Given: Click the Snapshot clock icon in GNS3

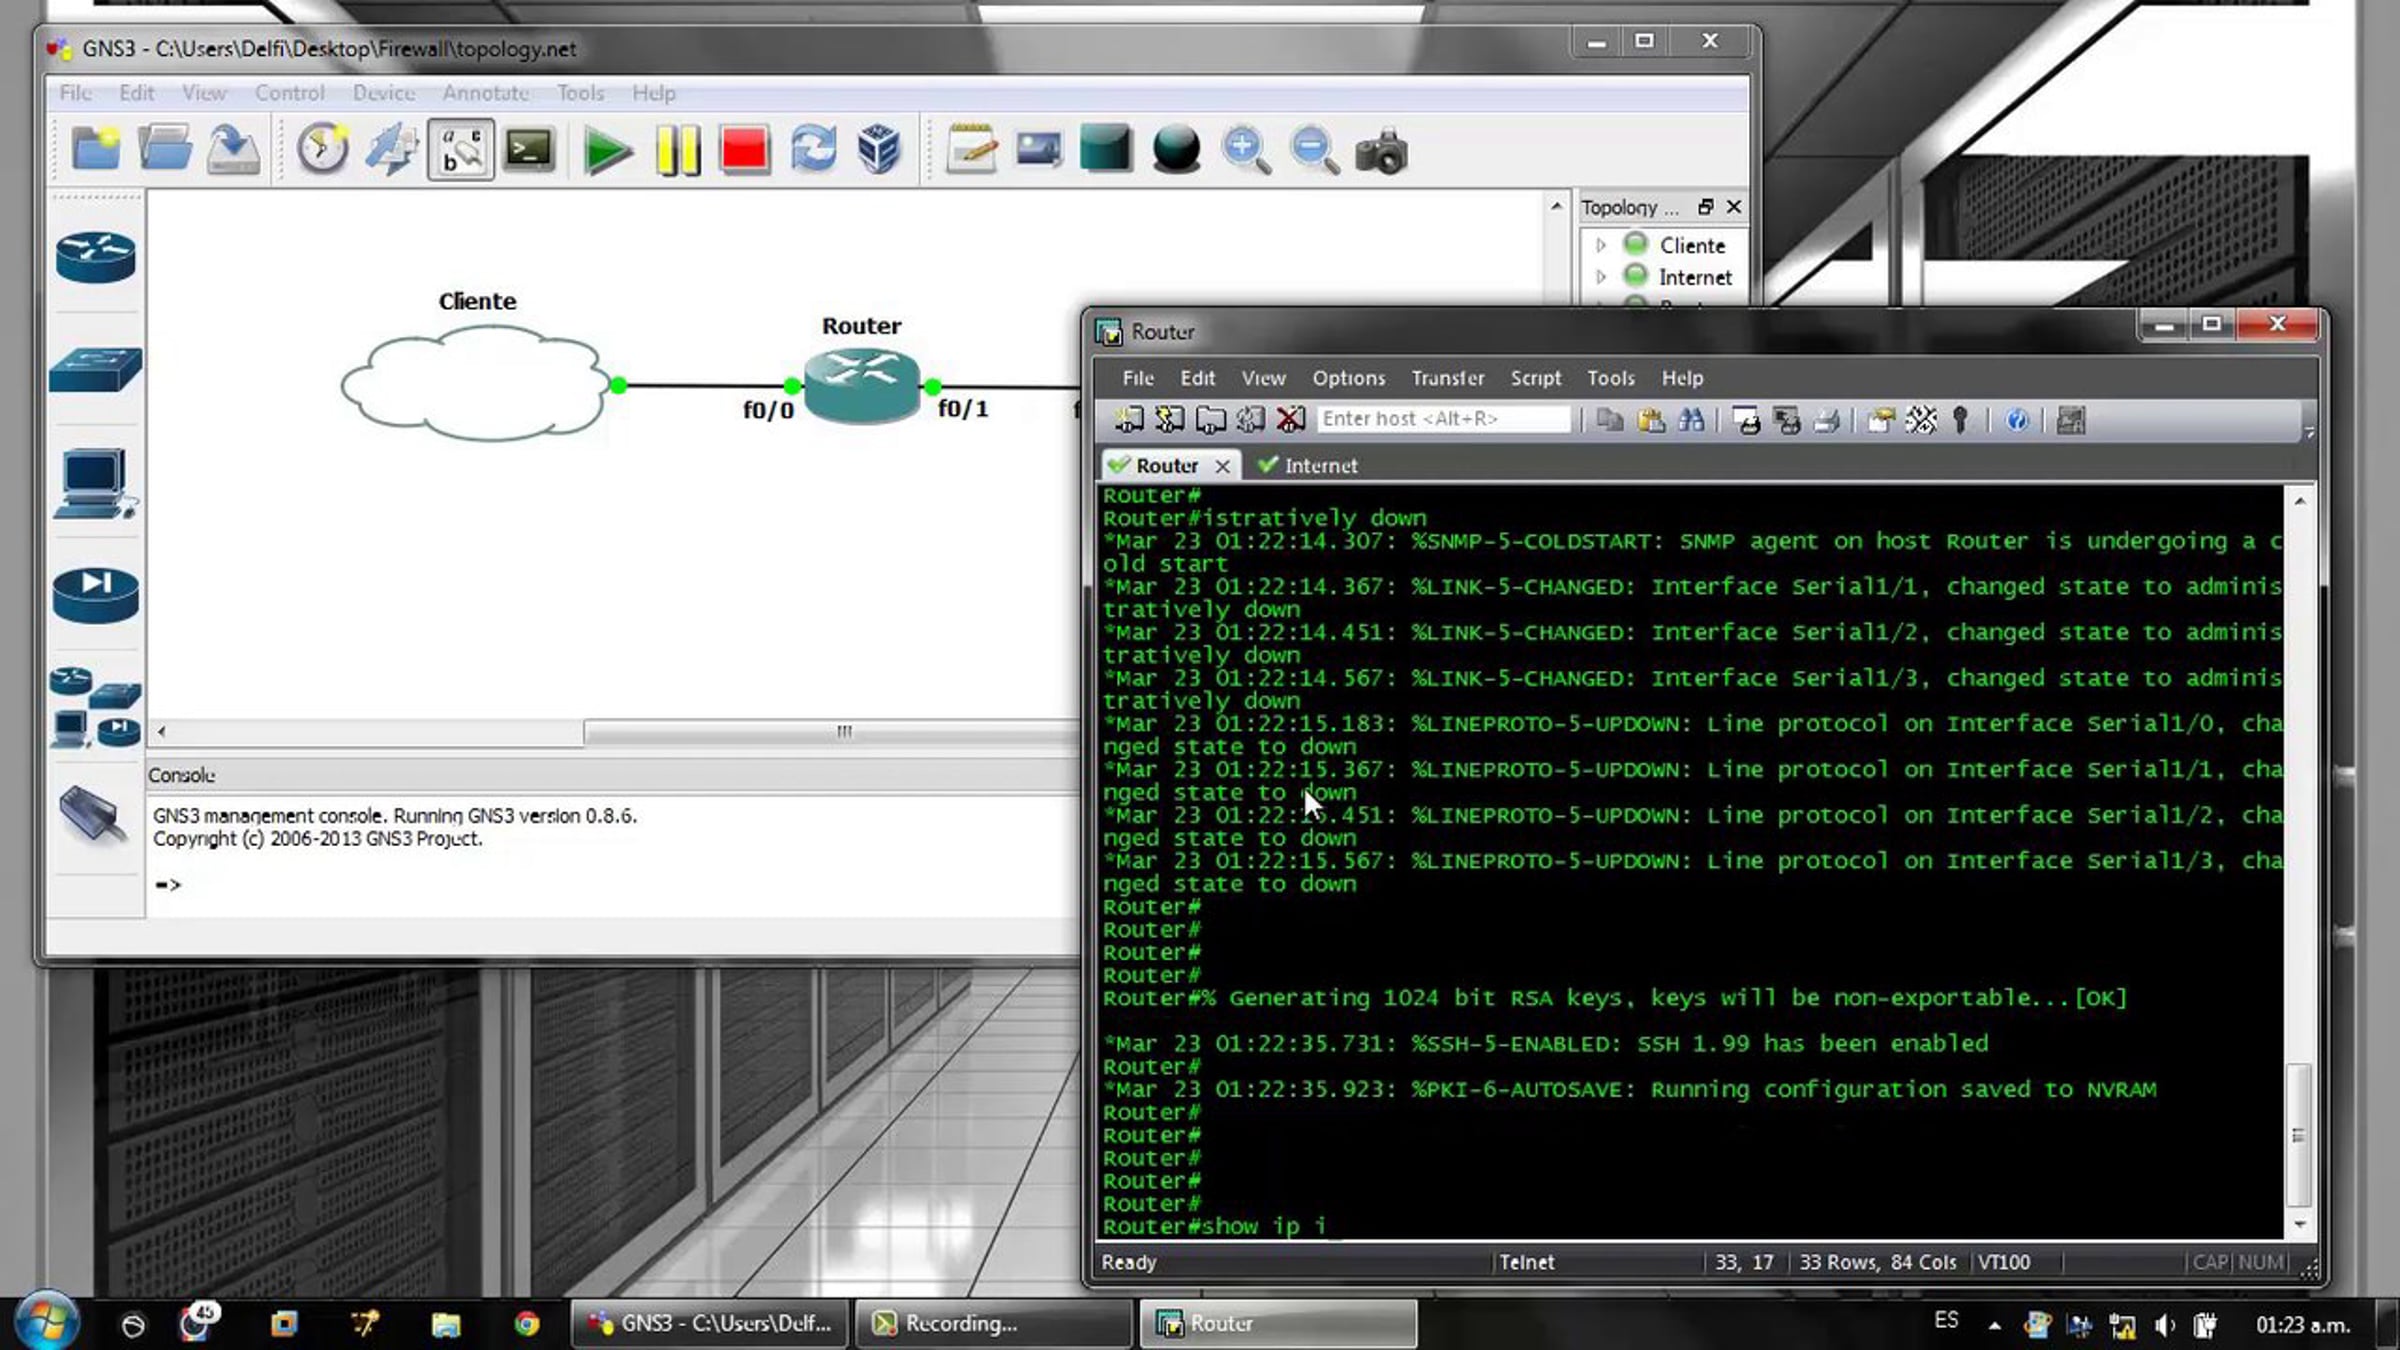Looking at the screenshot, I should click(x=322, y=150).
